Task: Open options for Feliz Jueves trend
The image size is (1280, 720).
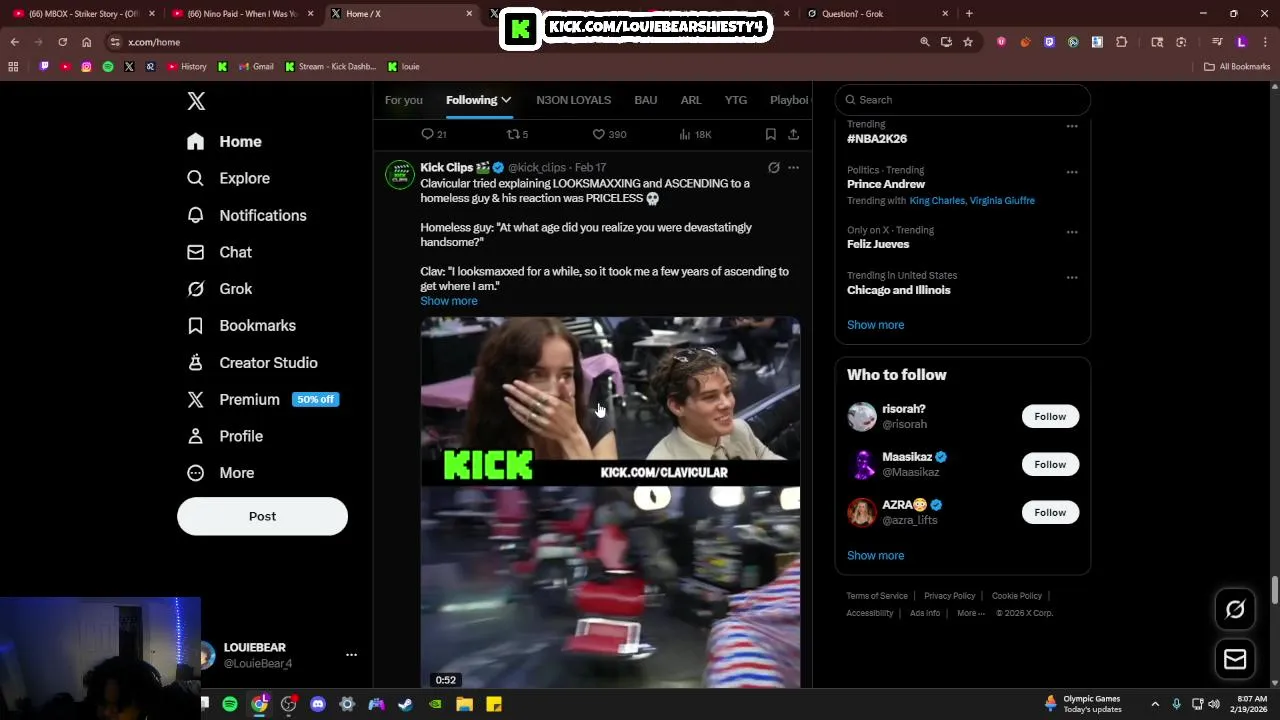Action: point(1072,232)
